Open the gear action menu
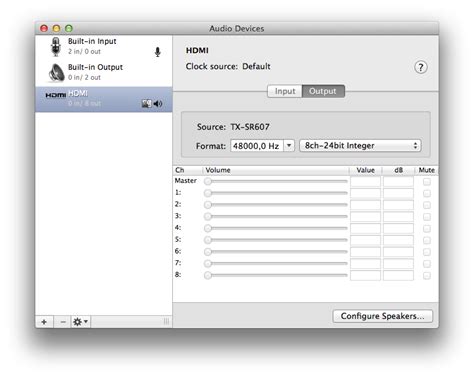474x377 pixels. click(x=80, y=322)
